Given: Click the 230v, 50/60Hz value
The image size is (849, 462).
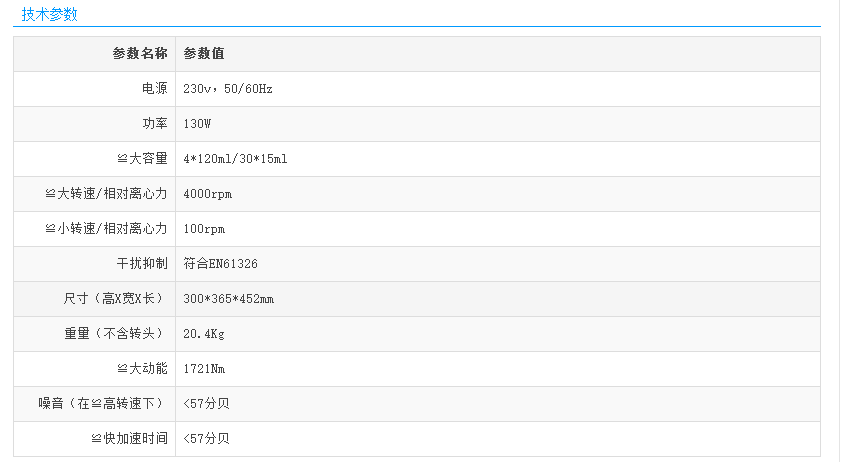Looking at the screenshot, I should pos(228,89).
